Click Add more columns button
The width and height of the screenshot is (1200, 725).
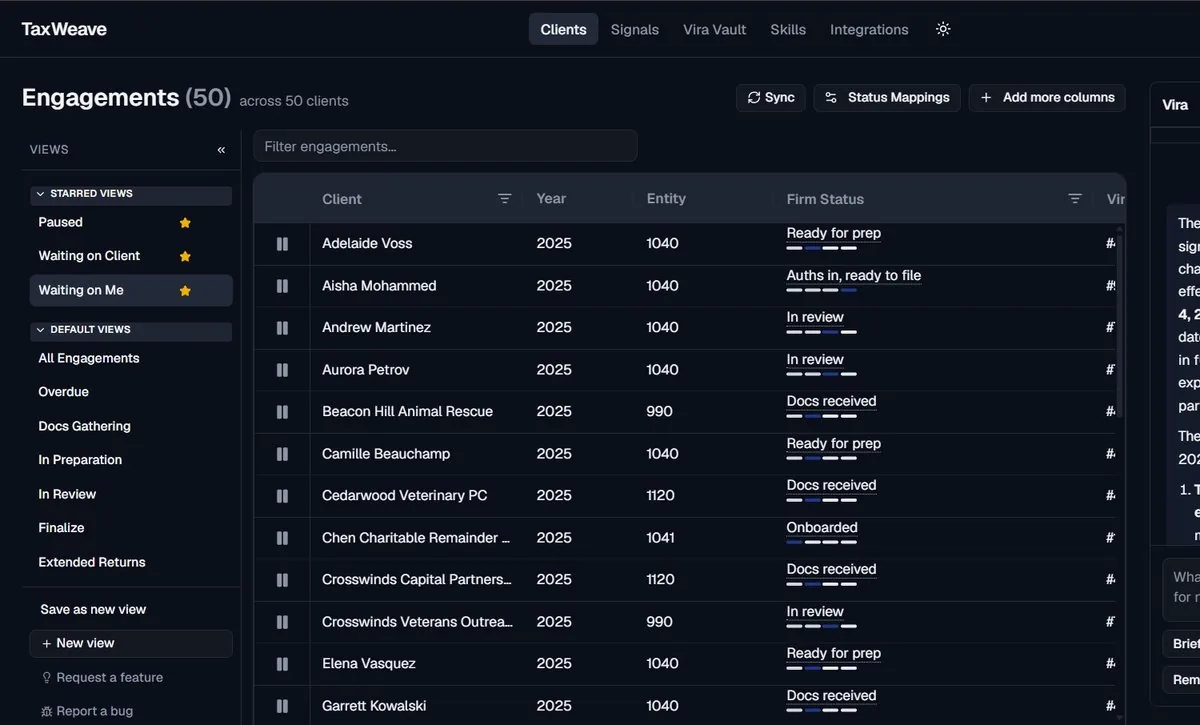pyautogui.click(x=1047, y=98)
